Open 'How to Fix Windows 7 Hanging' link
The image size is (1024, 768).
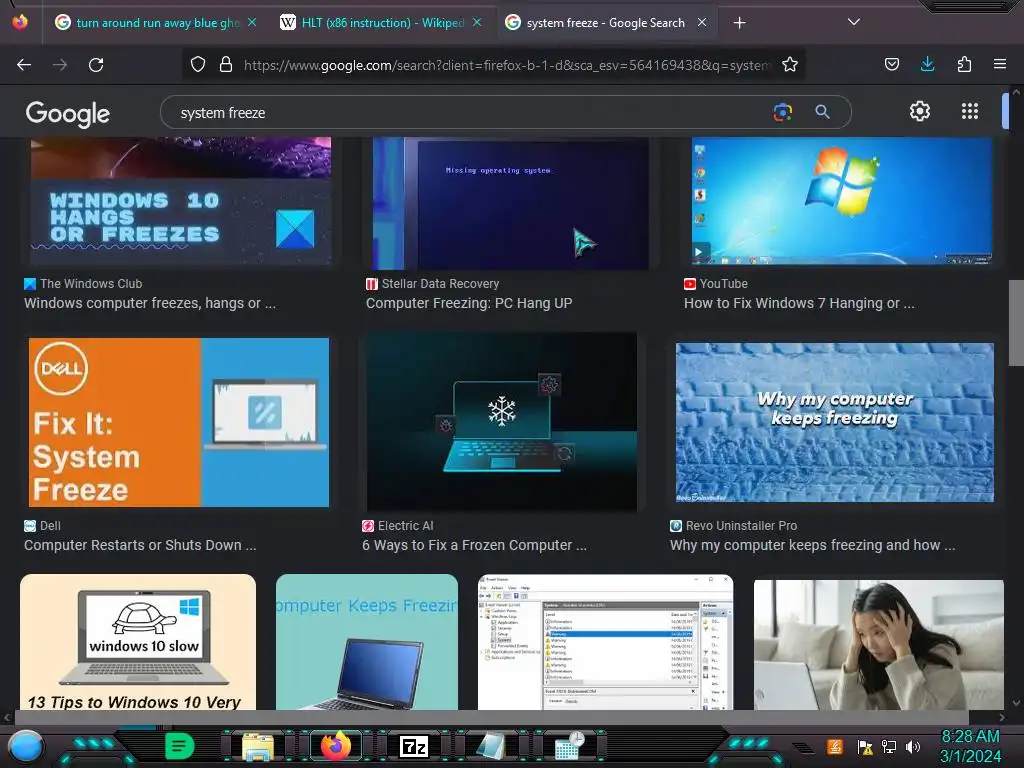(x=799, y=303)
